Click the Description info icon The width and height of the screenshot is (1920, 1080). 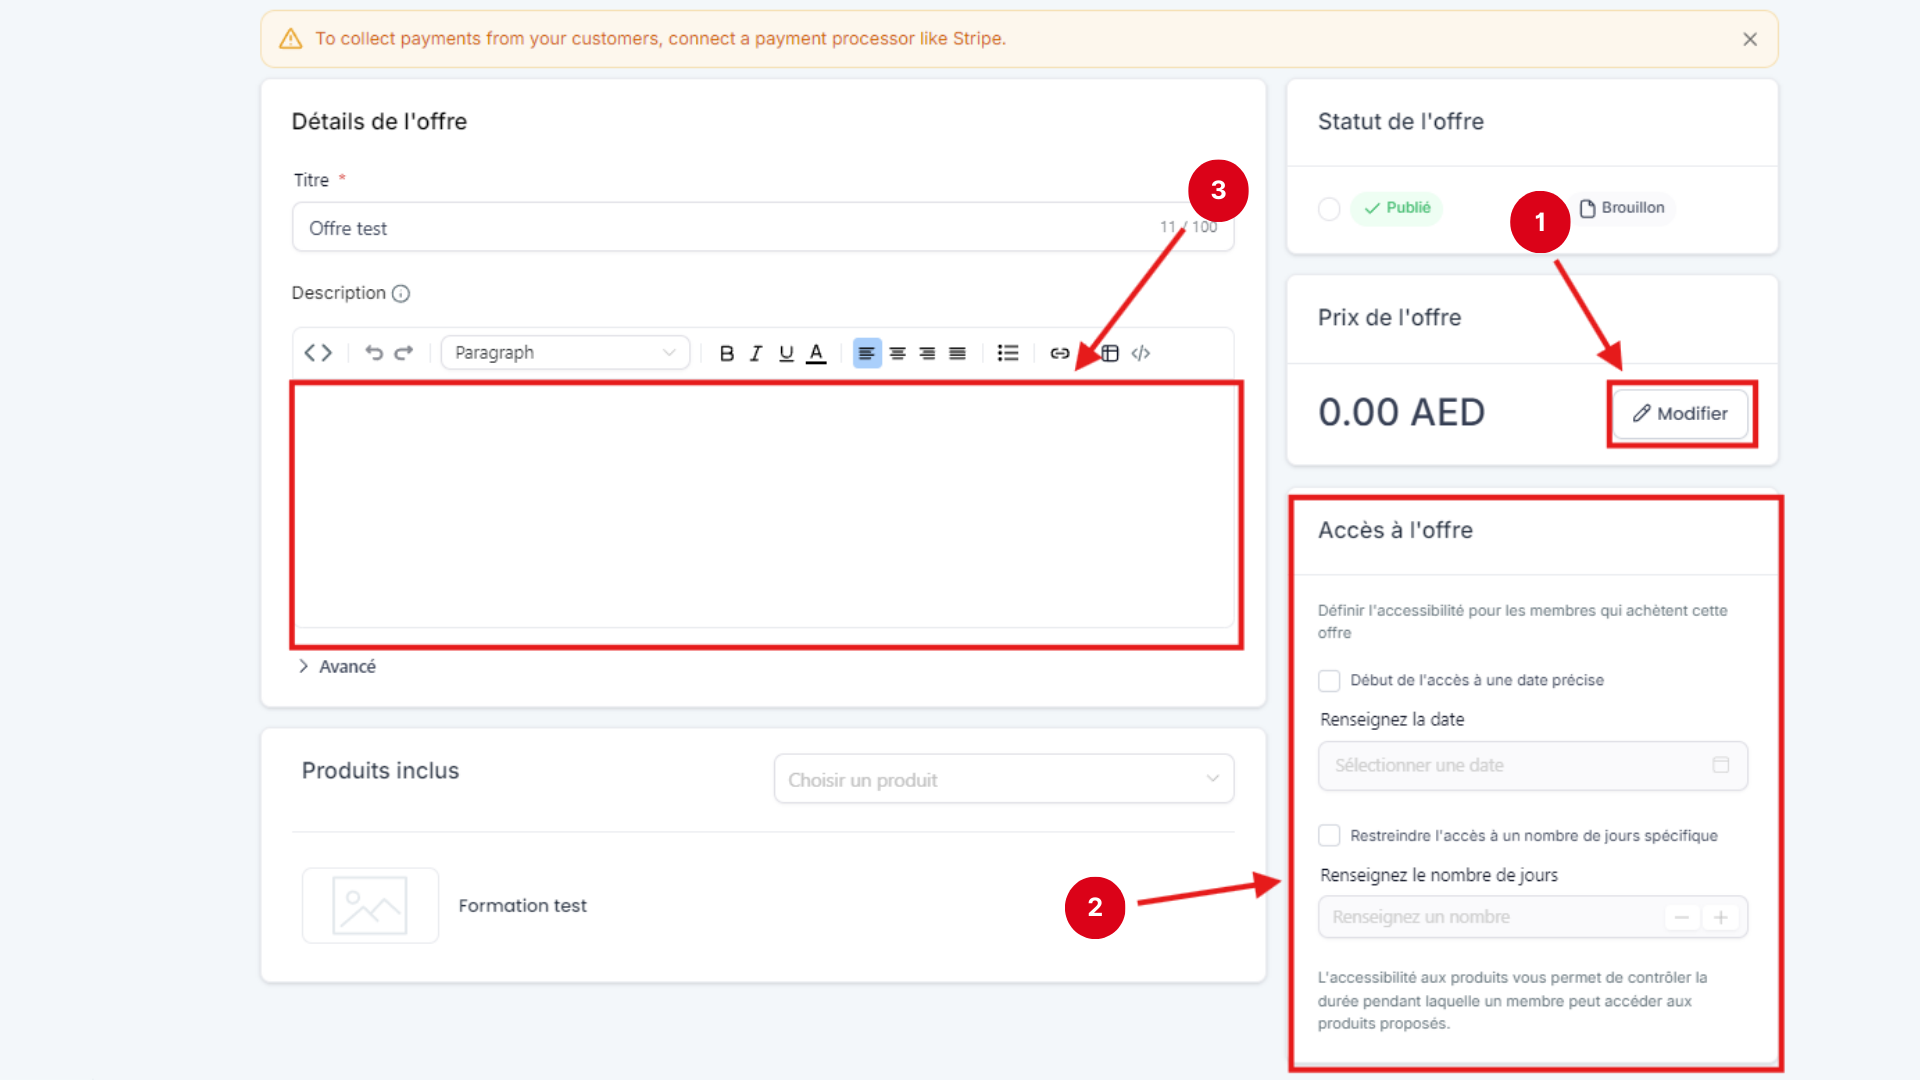(x=401, y=293)
